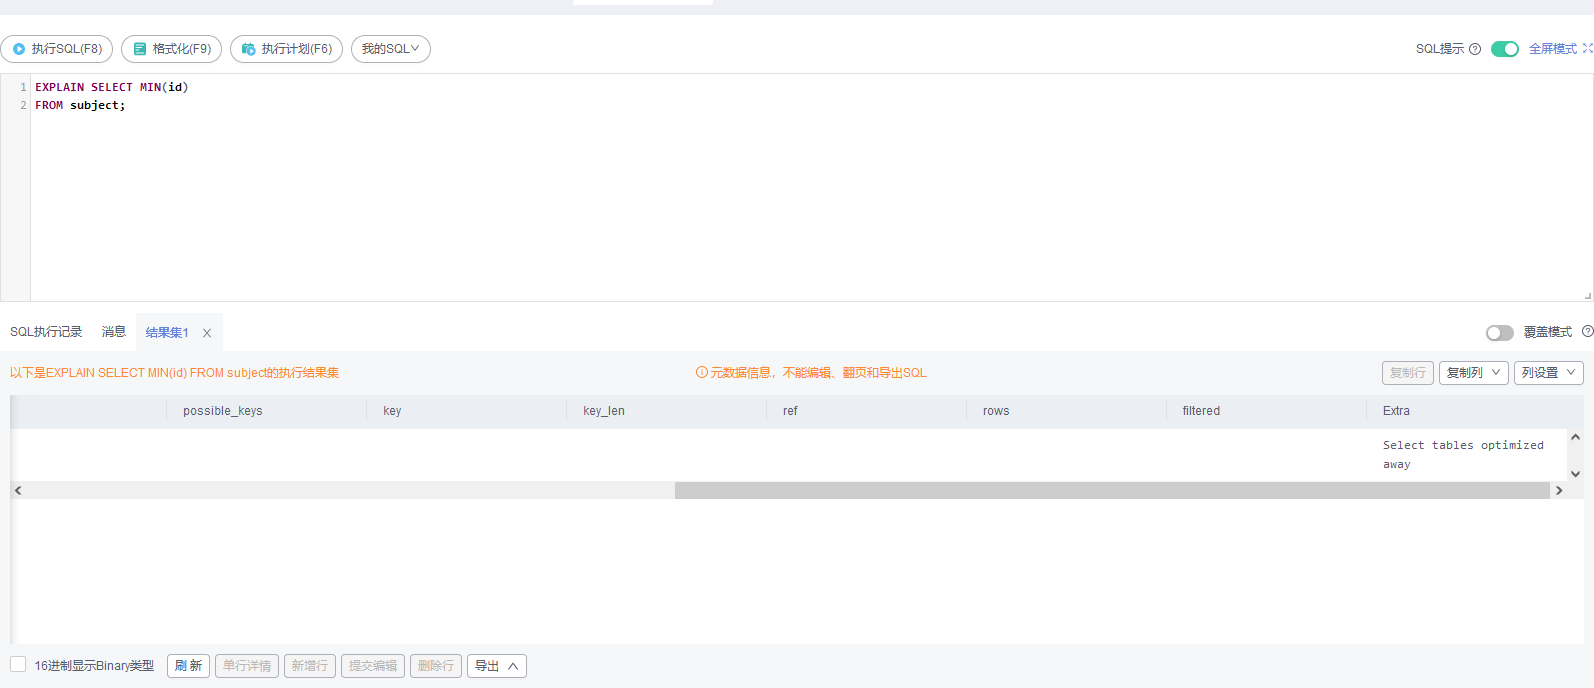Click the orange metadata info warning icon
1594x688 pixels.
(702, 373)
